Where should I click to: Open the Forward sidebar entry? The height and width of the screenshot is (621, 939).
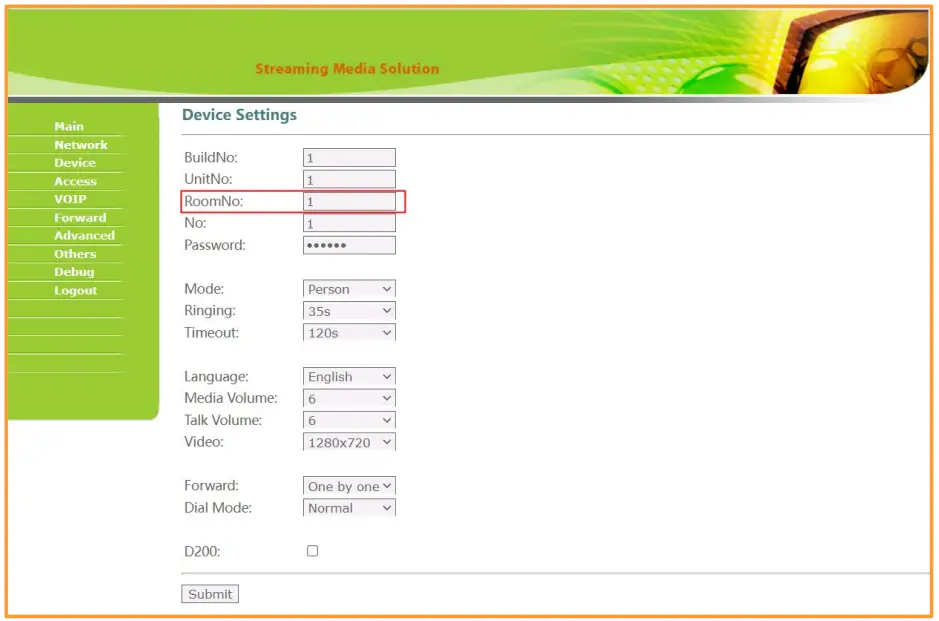click(x=79, y=217)
